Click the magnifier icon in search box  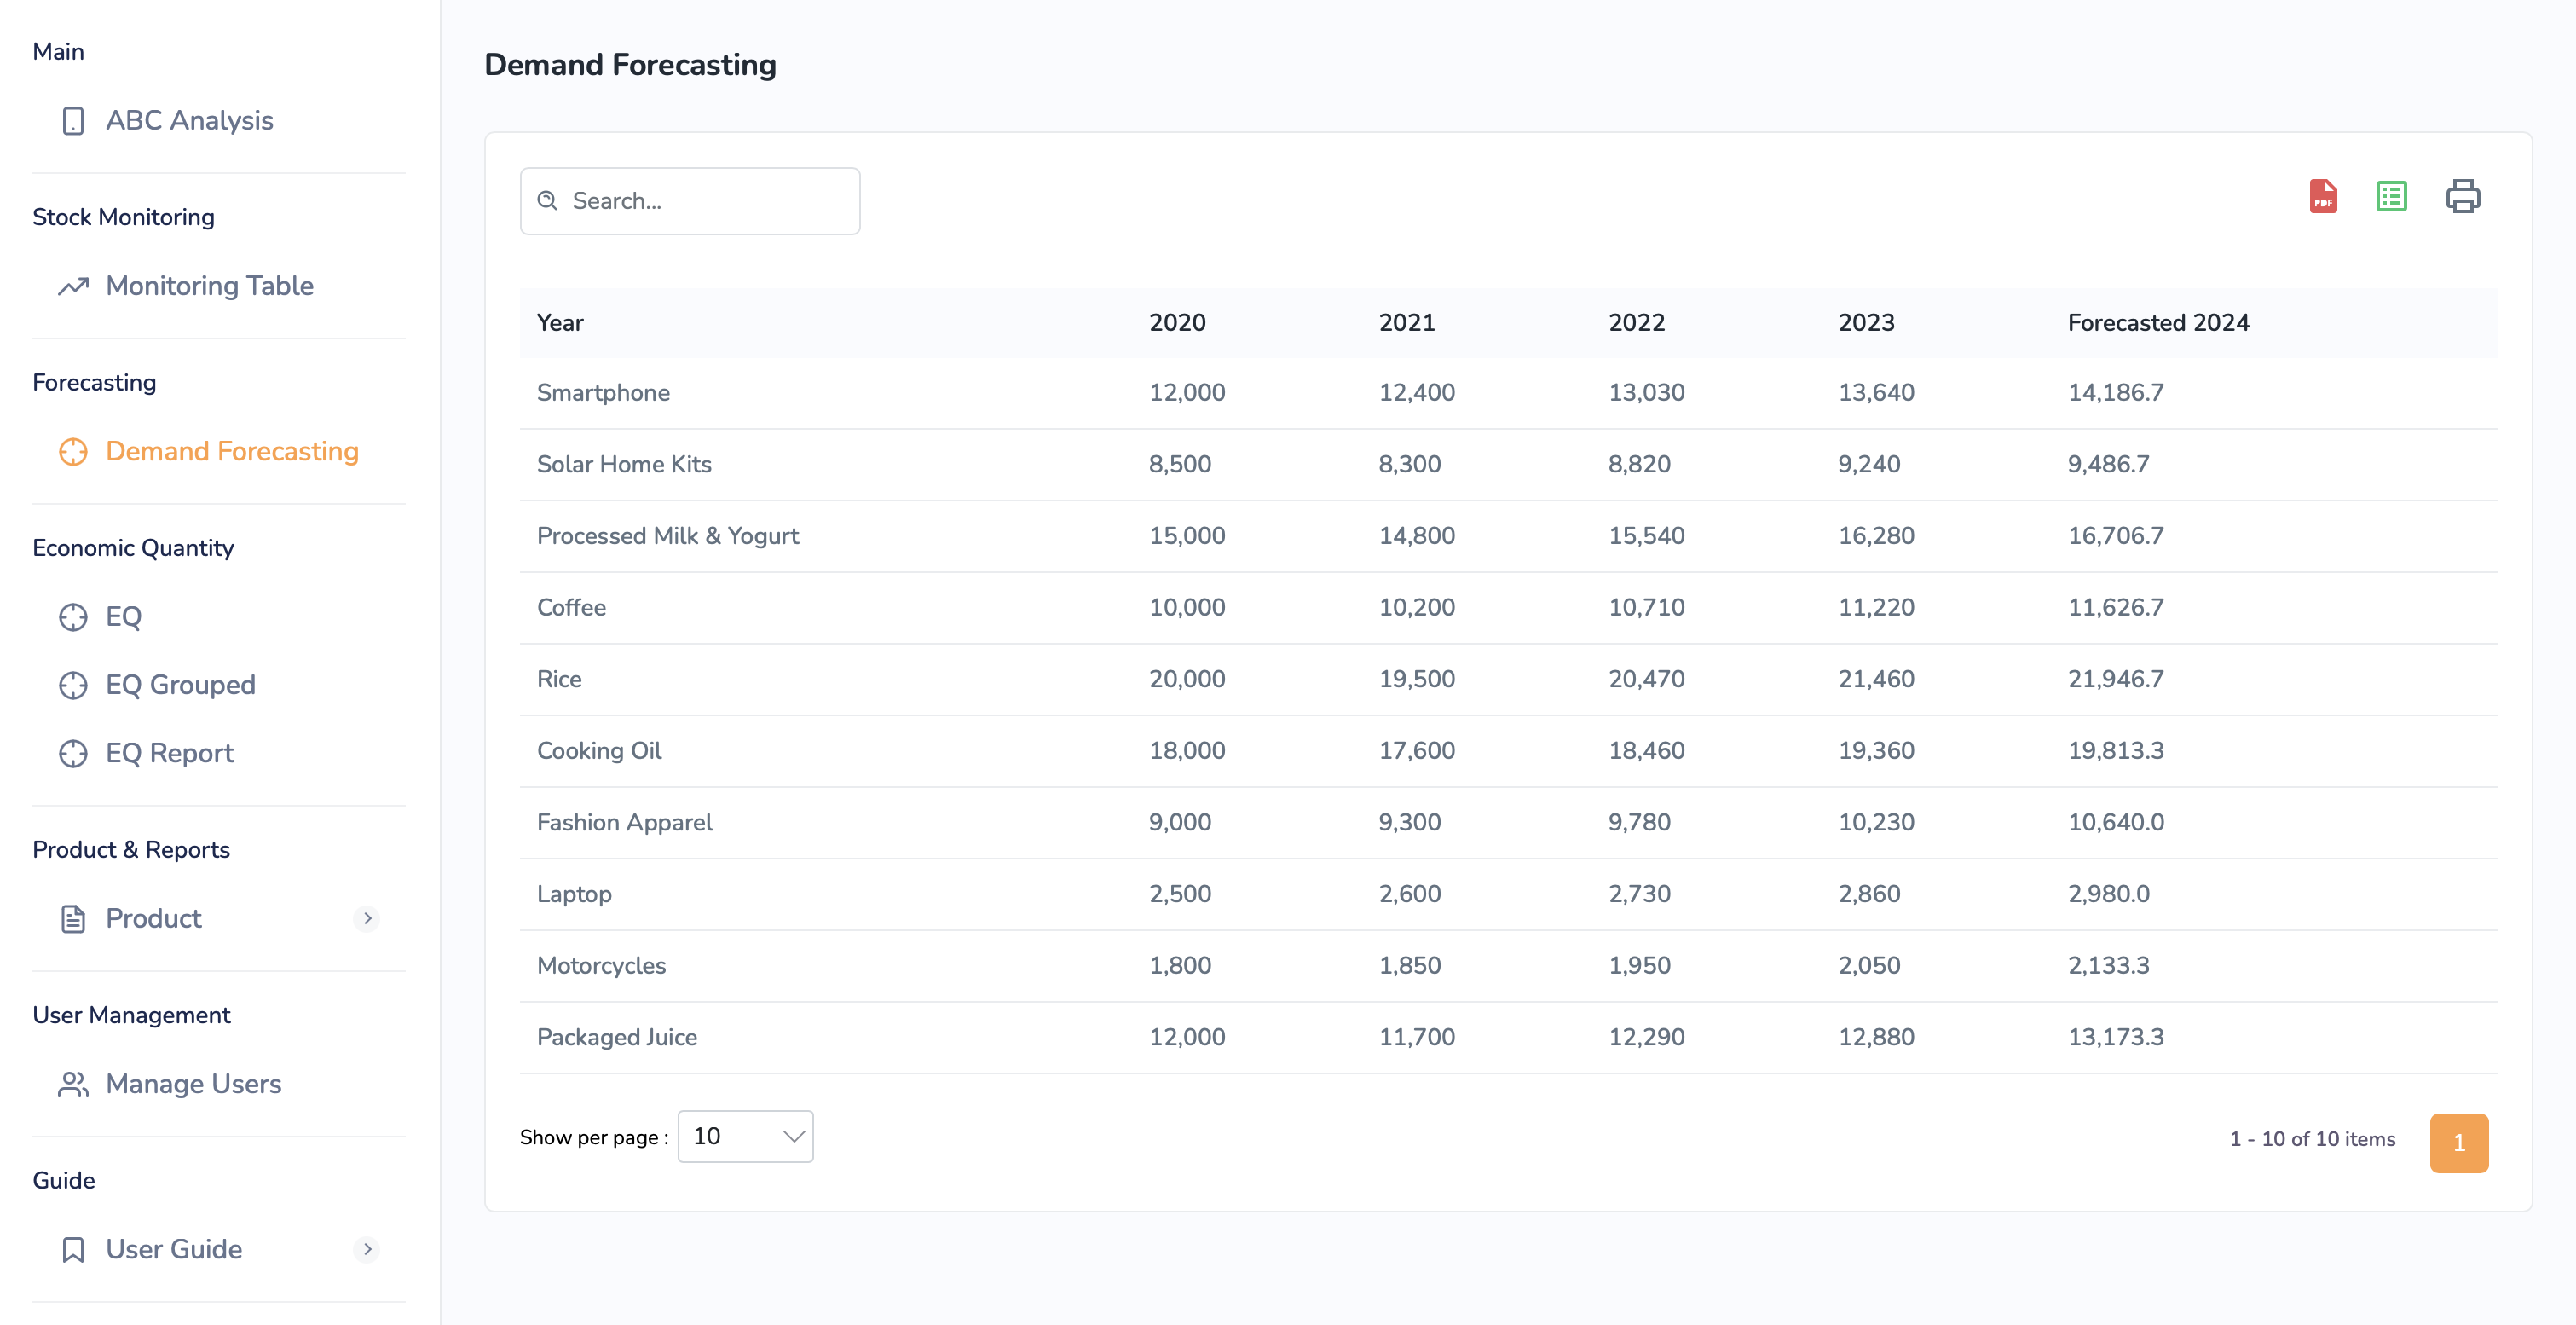coord(547,201)
